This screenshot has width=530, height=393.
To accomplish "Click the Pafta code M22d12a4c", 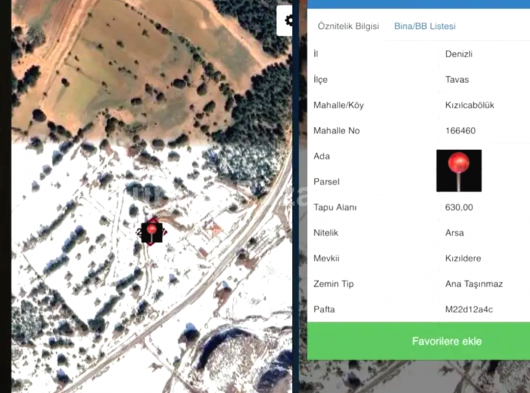I will click(468, 310).
